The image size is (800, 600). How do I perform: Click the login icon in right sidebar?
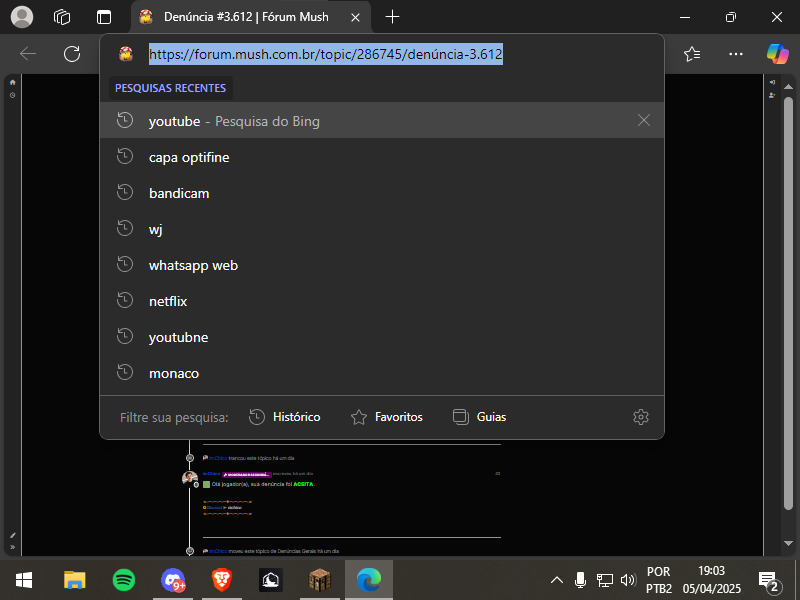point(772,82)
